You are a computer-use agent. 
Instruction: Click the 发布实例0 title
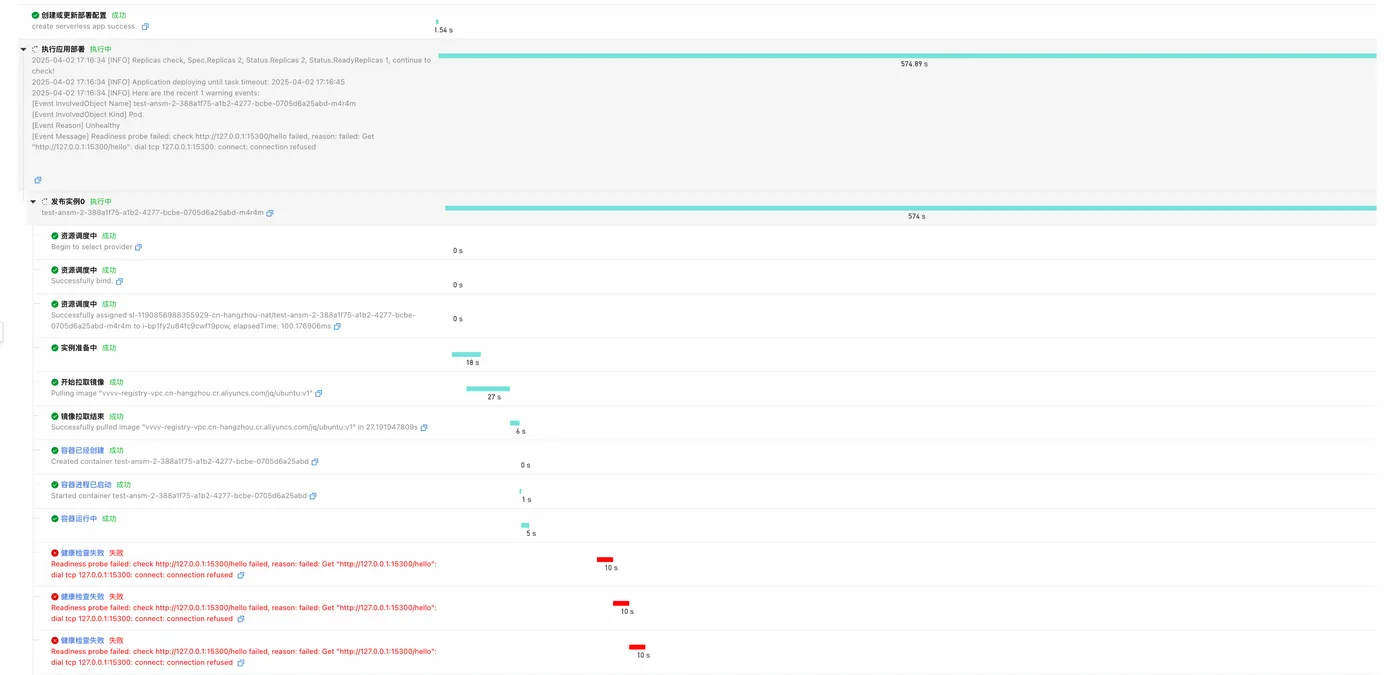[x=68, y=202]
